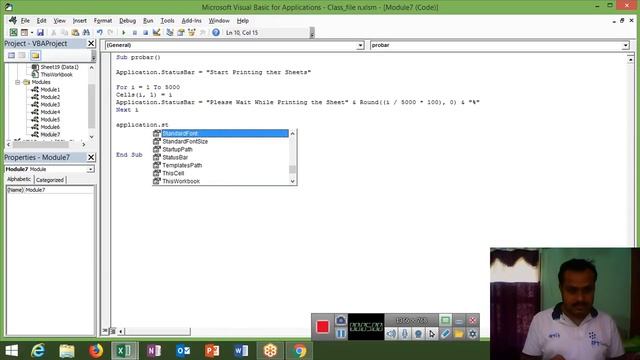Screen dimensions: 640x360
Task: Open recorder output folder icon
Action: [x=459, y=333]
